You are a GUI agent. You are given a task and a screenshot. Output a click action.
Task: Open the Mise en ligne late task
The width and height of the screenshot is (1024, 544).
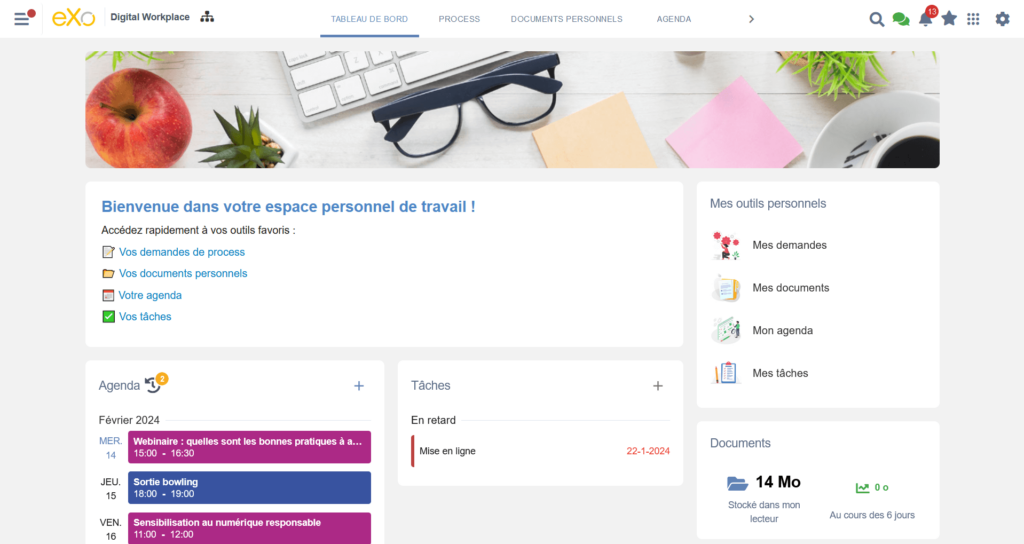click(x=540, y=451)
